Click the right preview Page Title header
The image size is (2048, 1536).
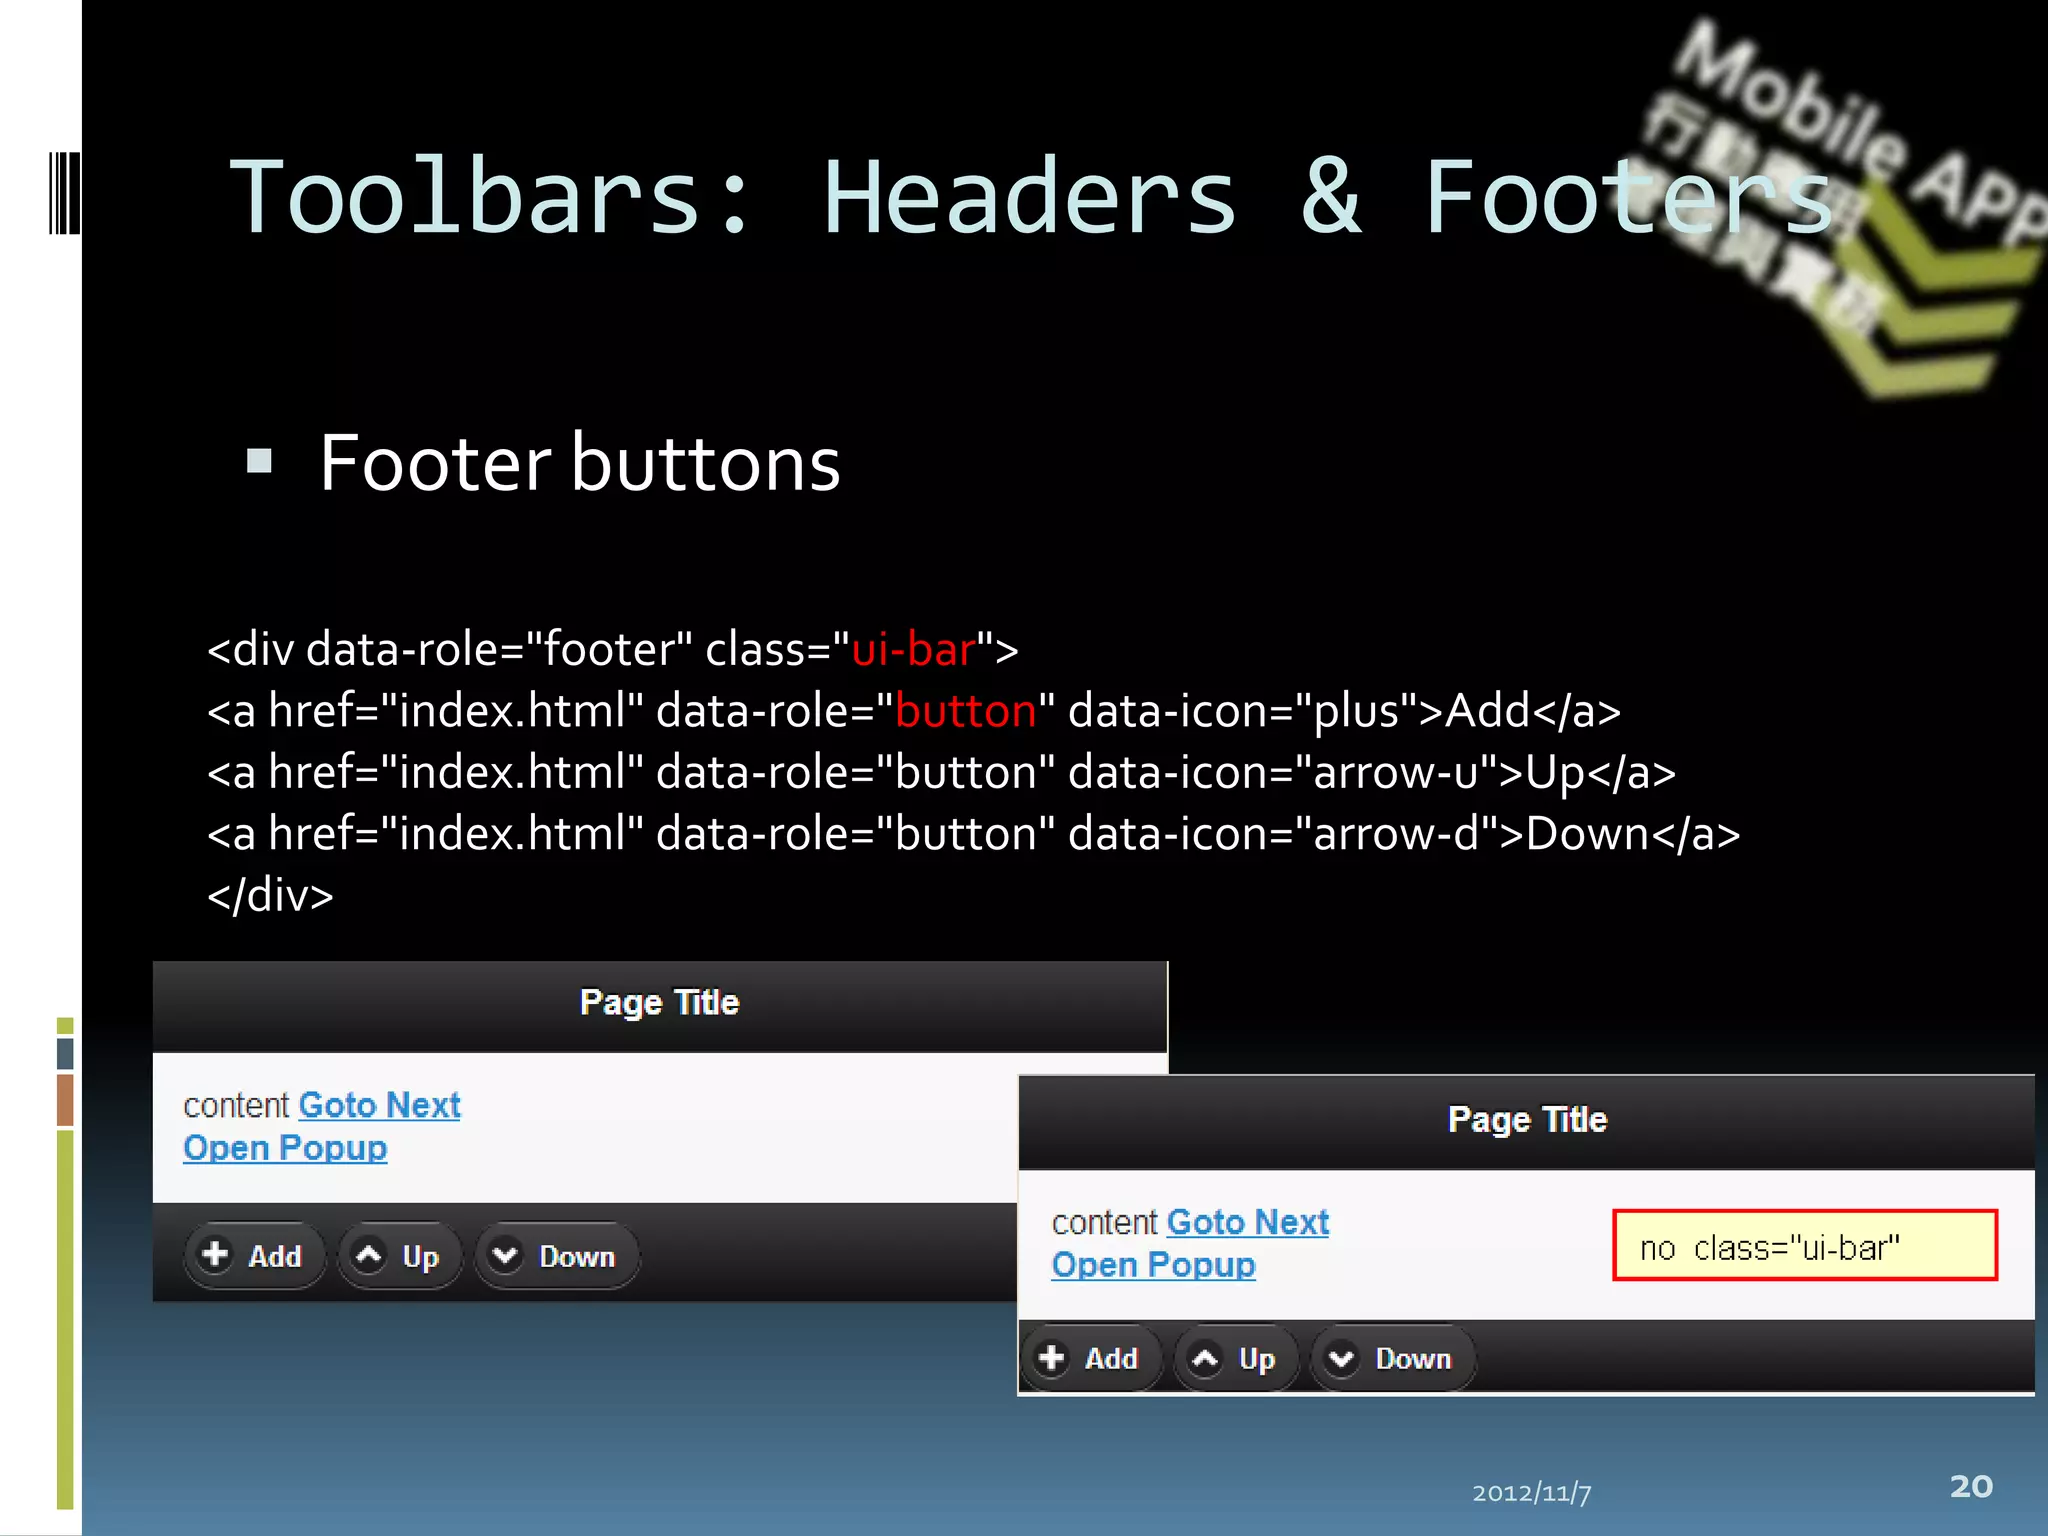coord(1527,1121)
